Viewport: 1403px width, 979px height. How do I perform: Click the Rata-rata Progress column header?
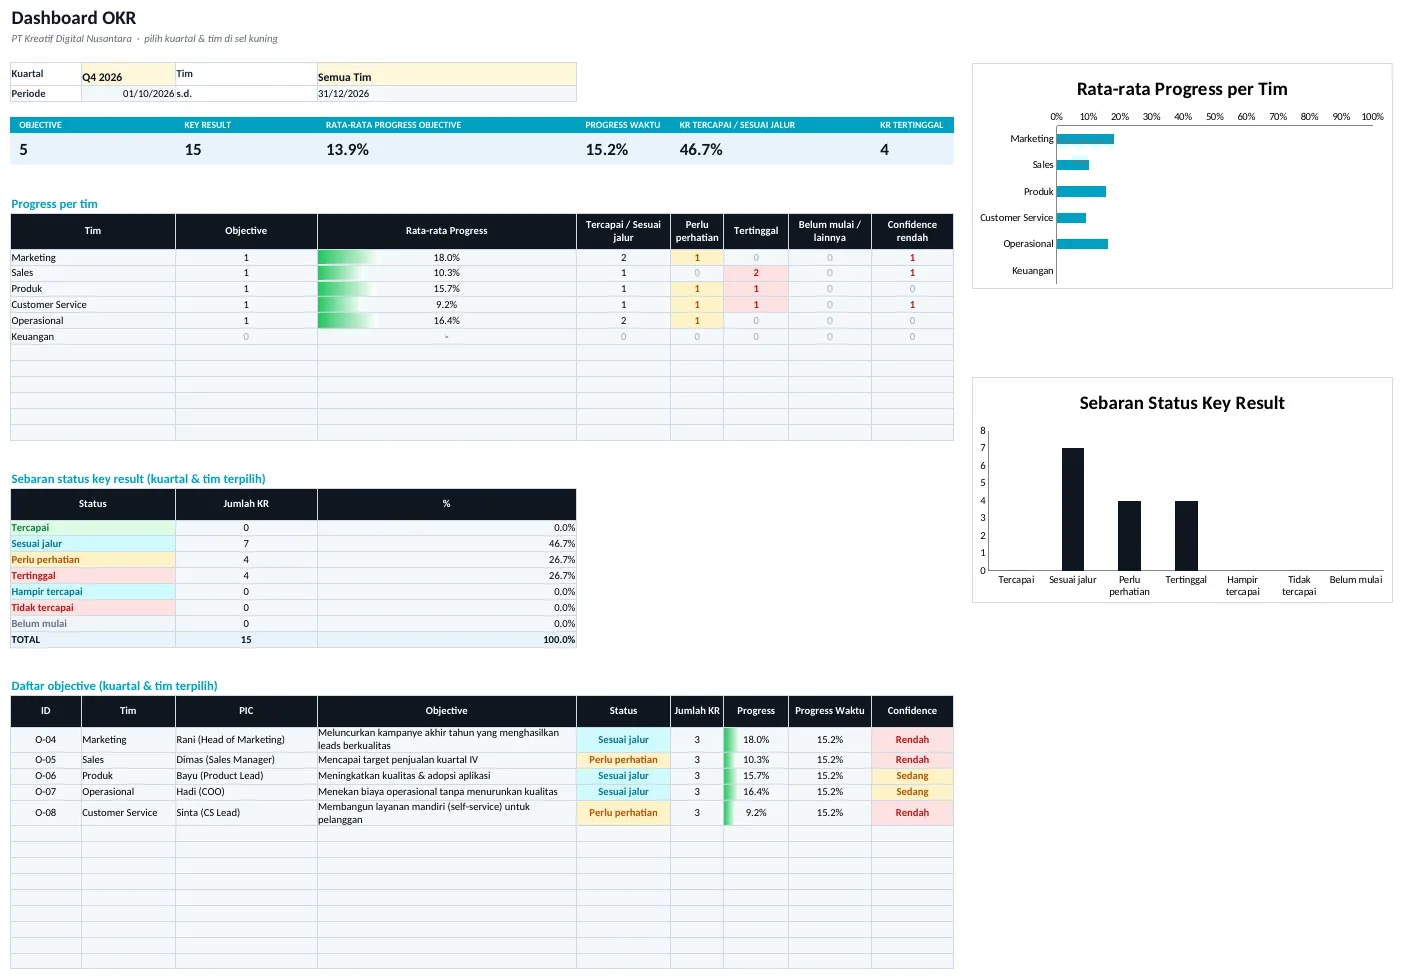click(x=446, y=231)
